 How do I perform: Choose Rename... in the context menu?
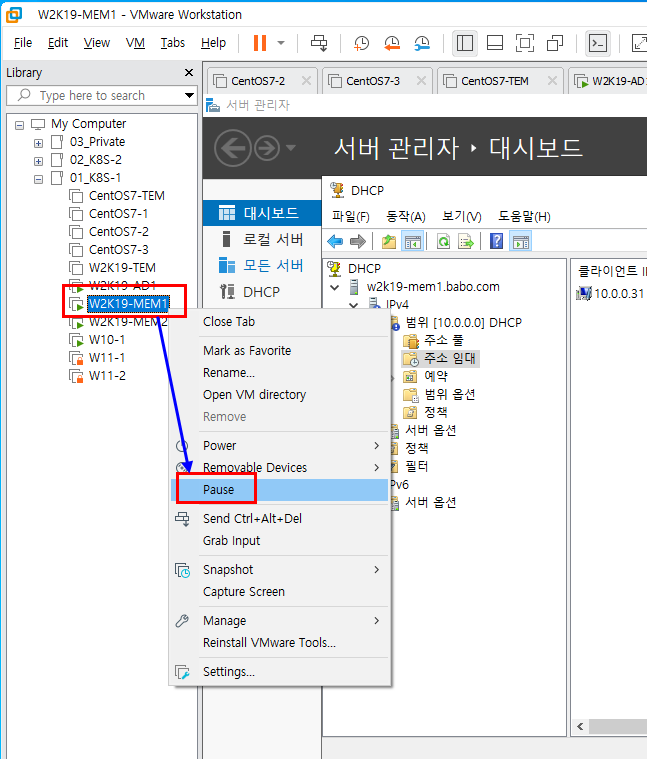coord(280,373)
